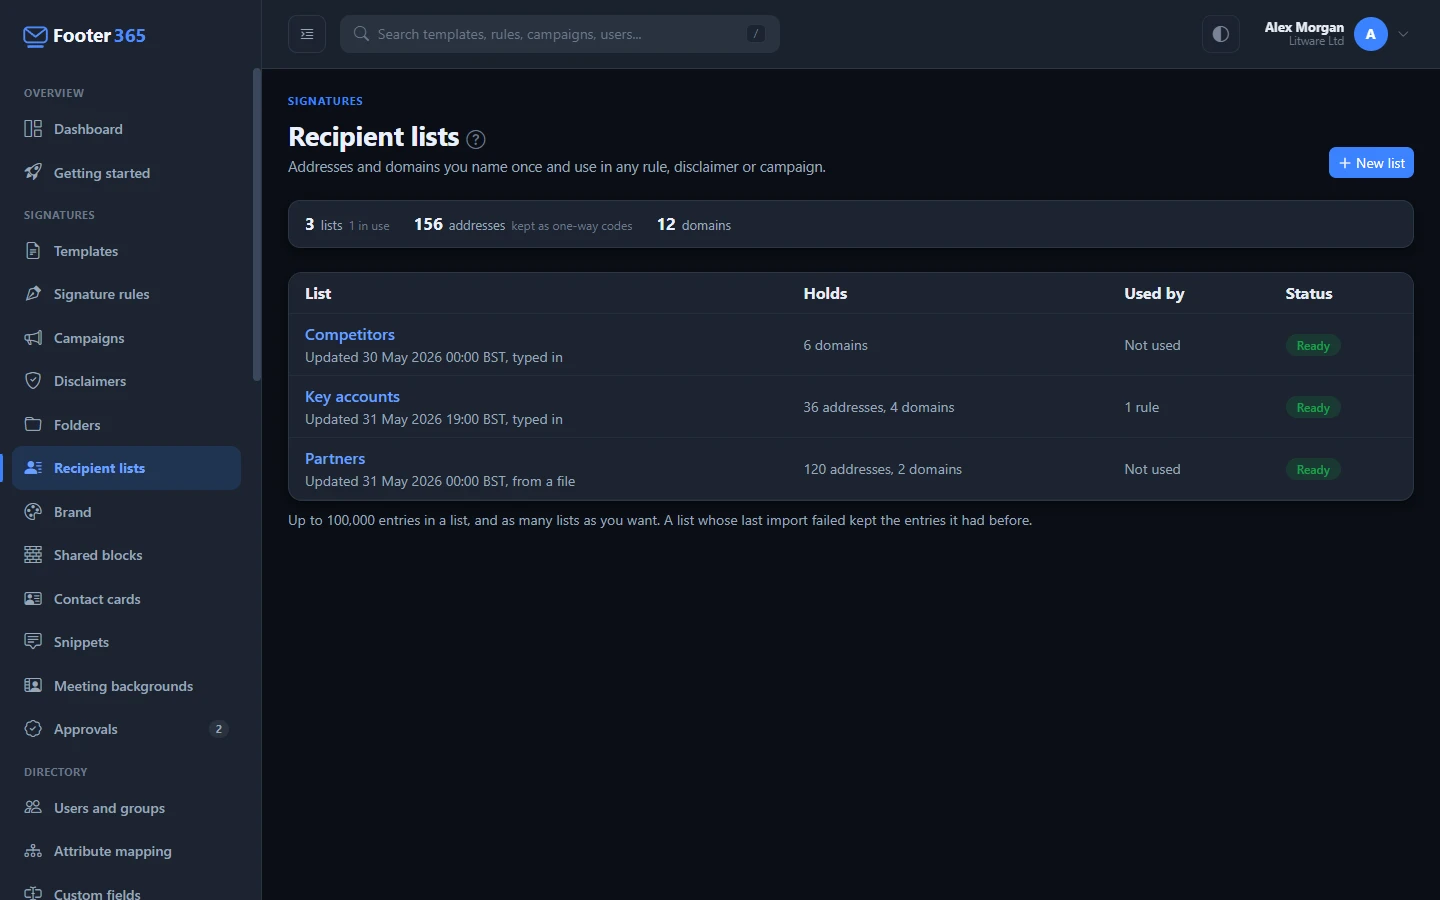Click the Campaigns megaphone icon
The width and height of the screenshot is (1440, 900).
click(x=33, y=338)
